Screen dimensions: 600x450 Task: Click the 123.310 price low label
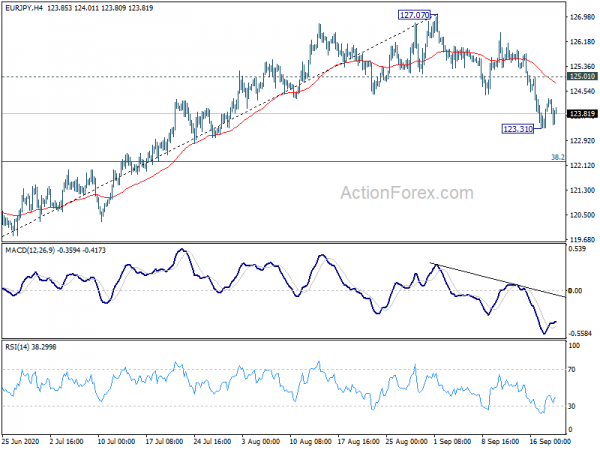pyautogui.click(x=518, y=129)
